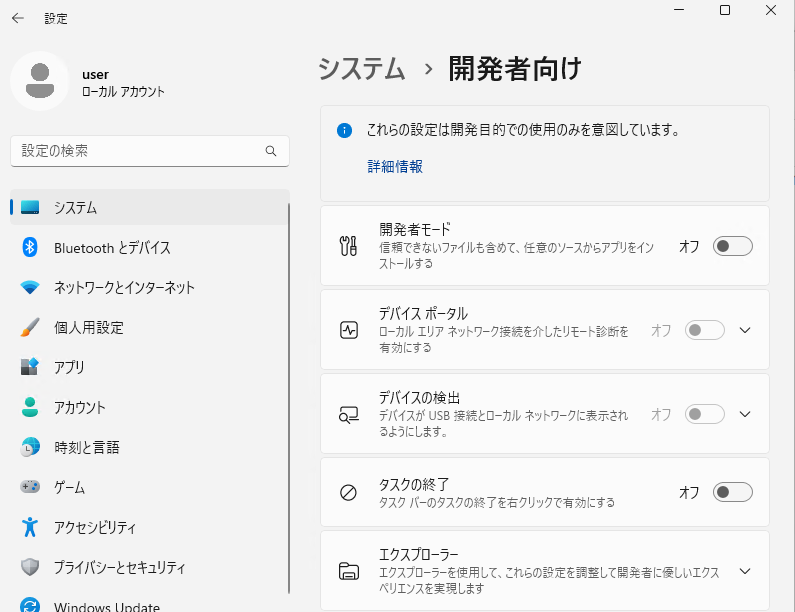
Task: Click システム in the breadcrumb
Action: [x=362, y=69]
